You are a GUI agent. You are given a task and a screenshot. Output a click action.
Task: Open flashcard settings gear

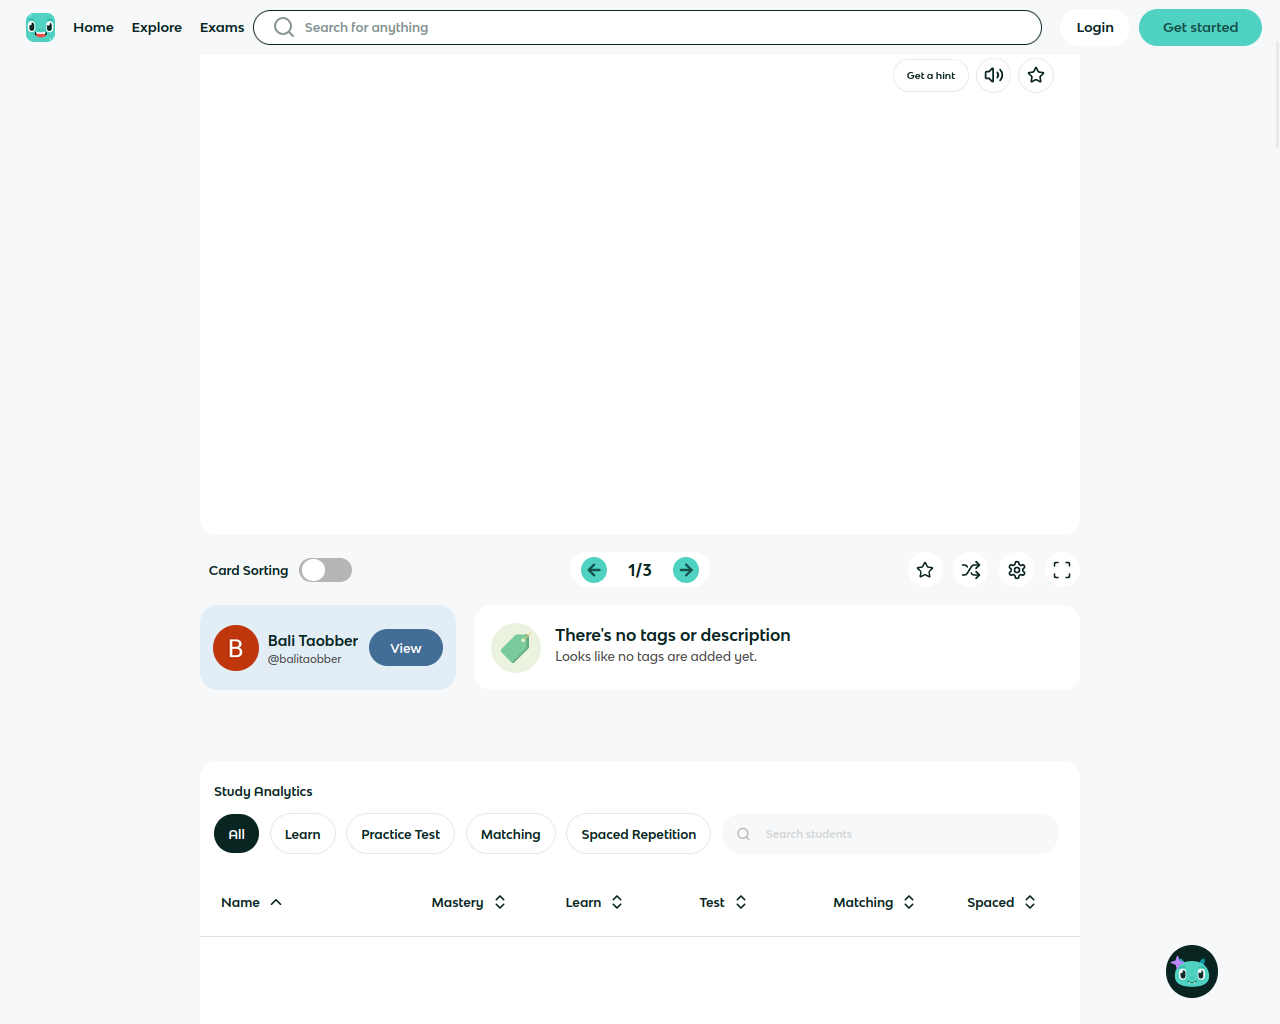click(x=1017, y=570)
